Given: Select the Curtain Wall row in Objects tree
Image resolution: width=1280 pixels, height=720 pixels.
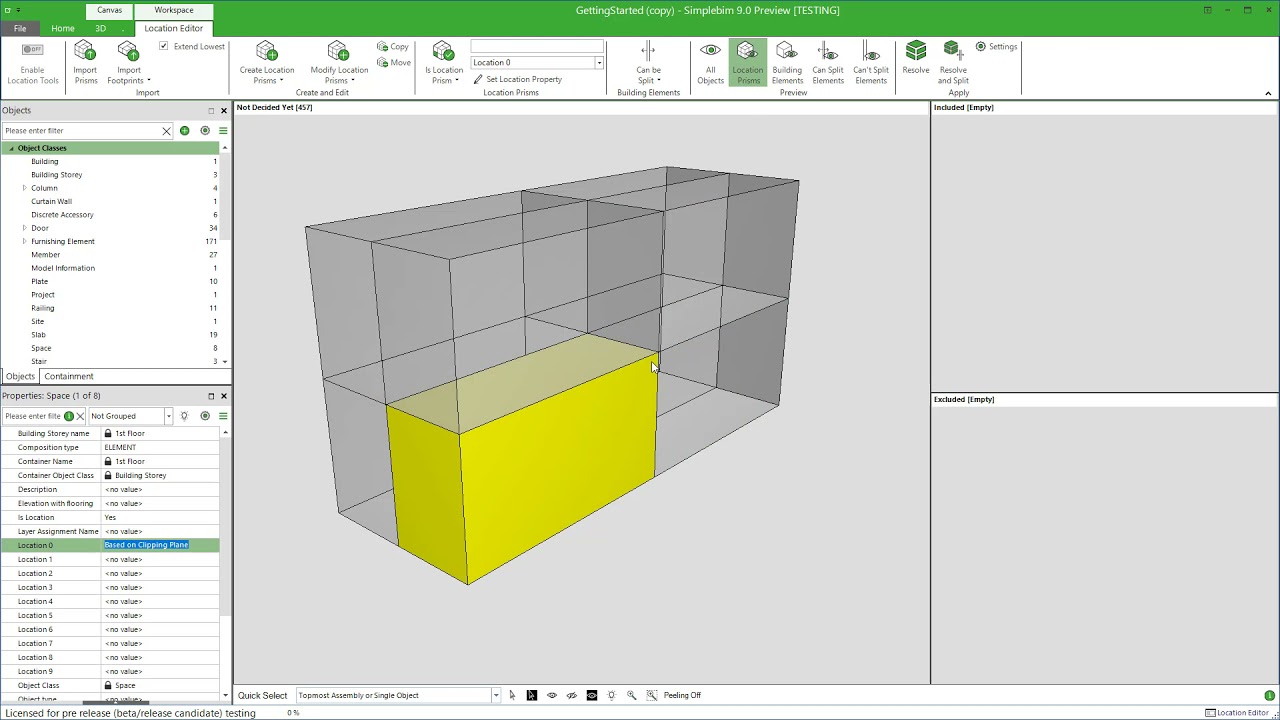Looking at the screenshot, I should (110, 201).
